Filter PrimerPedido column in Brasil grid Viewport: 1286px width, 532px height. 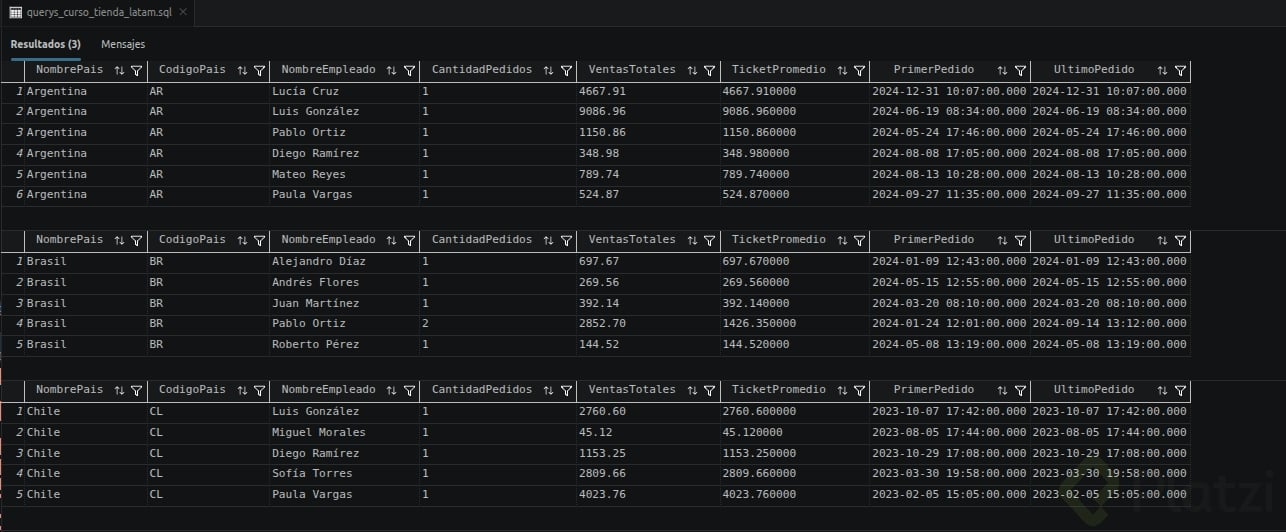[x=1019, y=240]
